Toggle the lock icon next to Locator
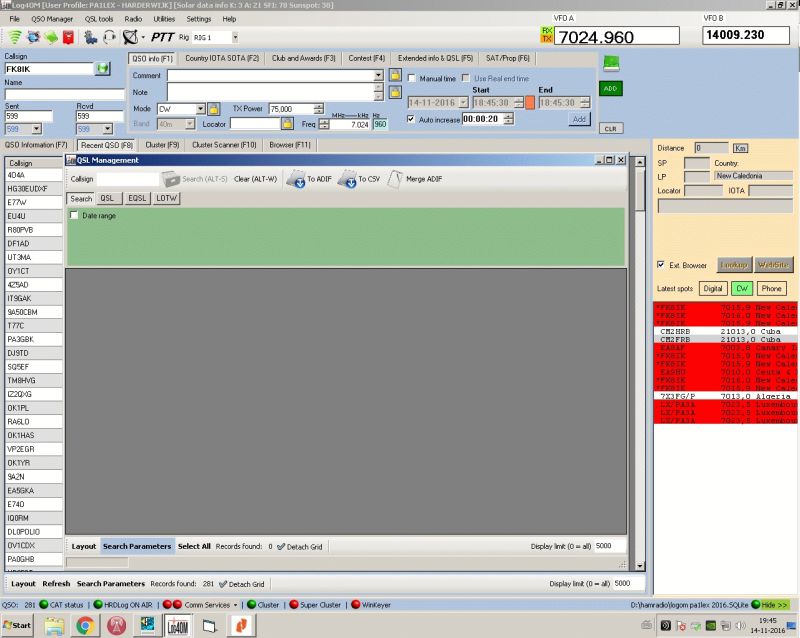800x638 pixels. pos(287,124)
